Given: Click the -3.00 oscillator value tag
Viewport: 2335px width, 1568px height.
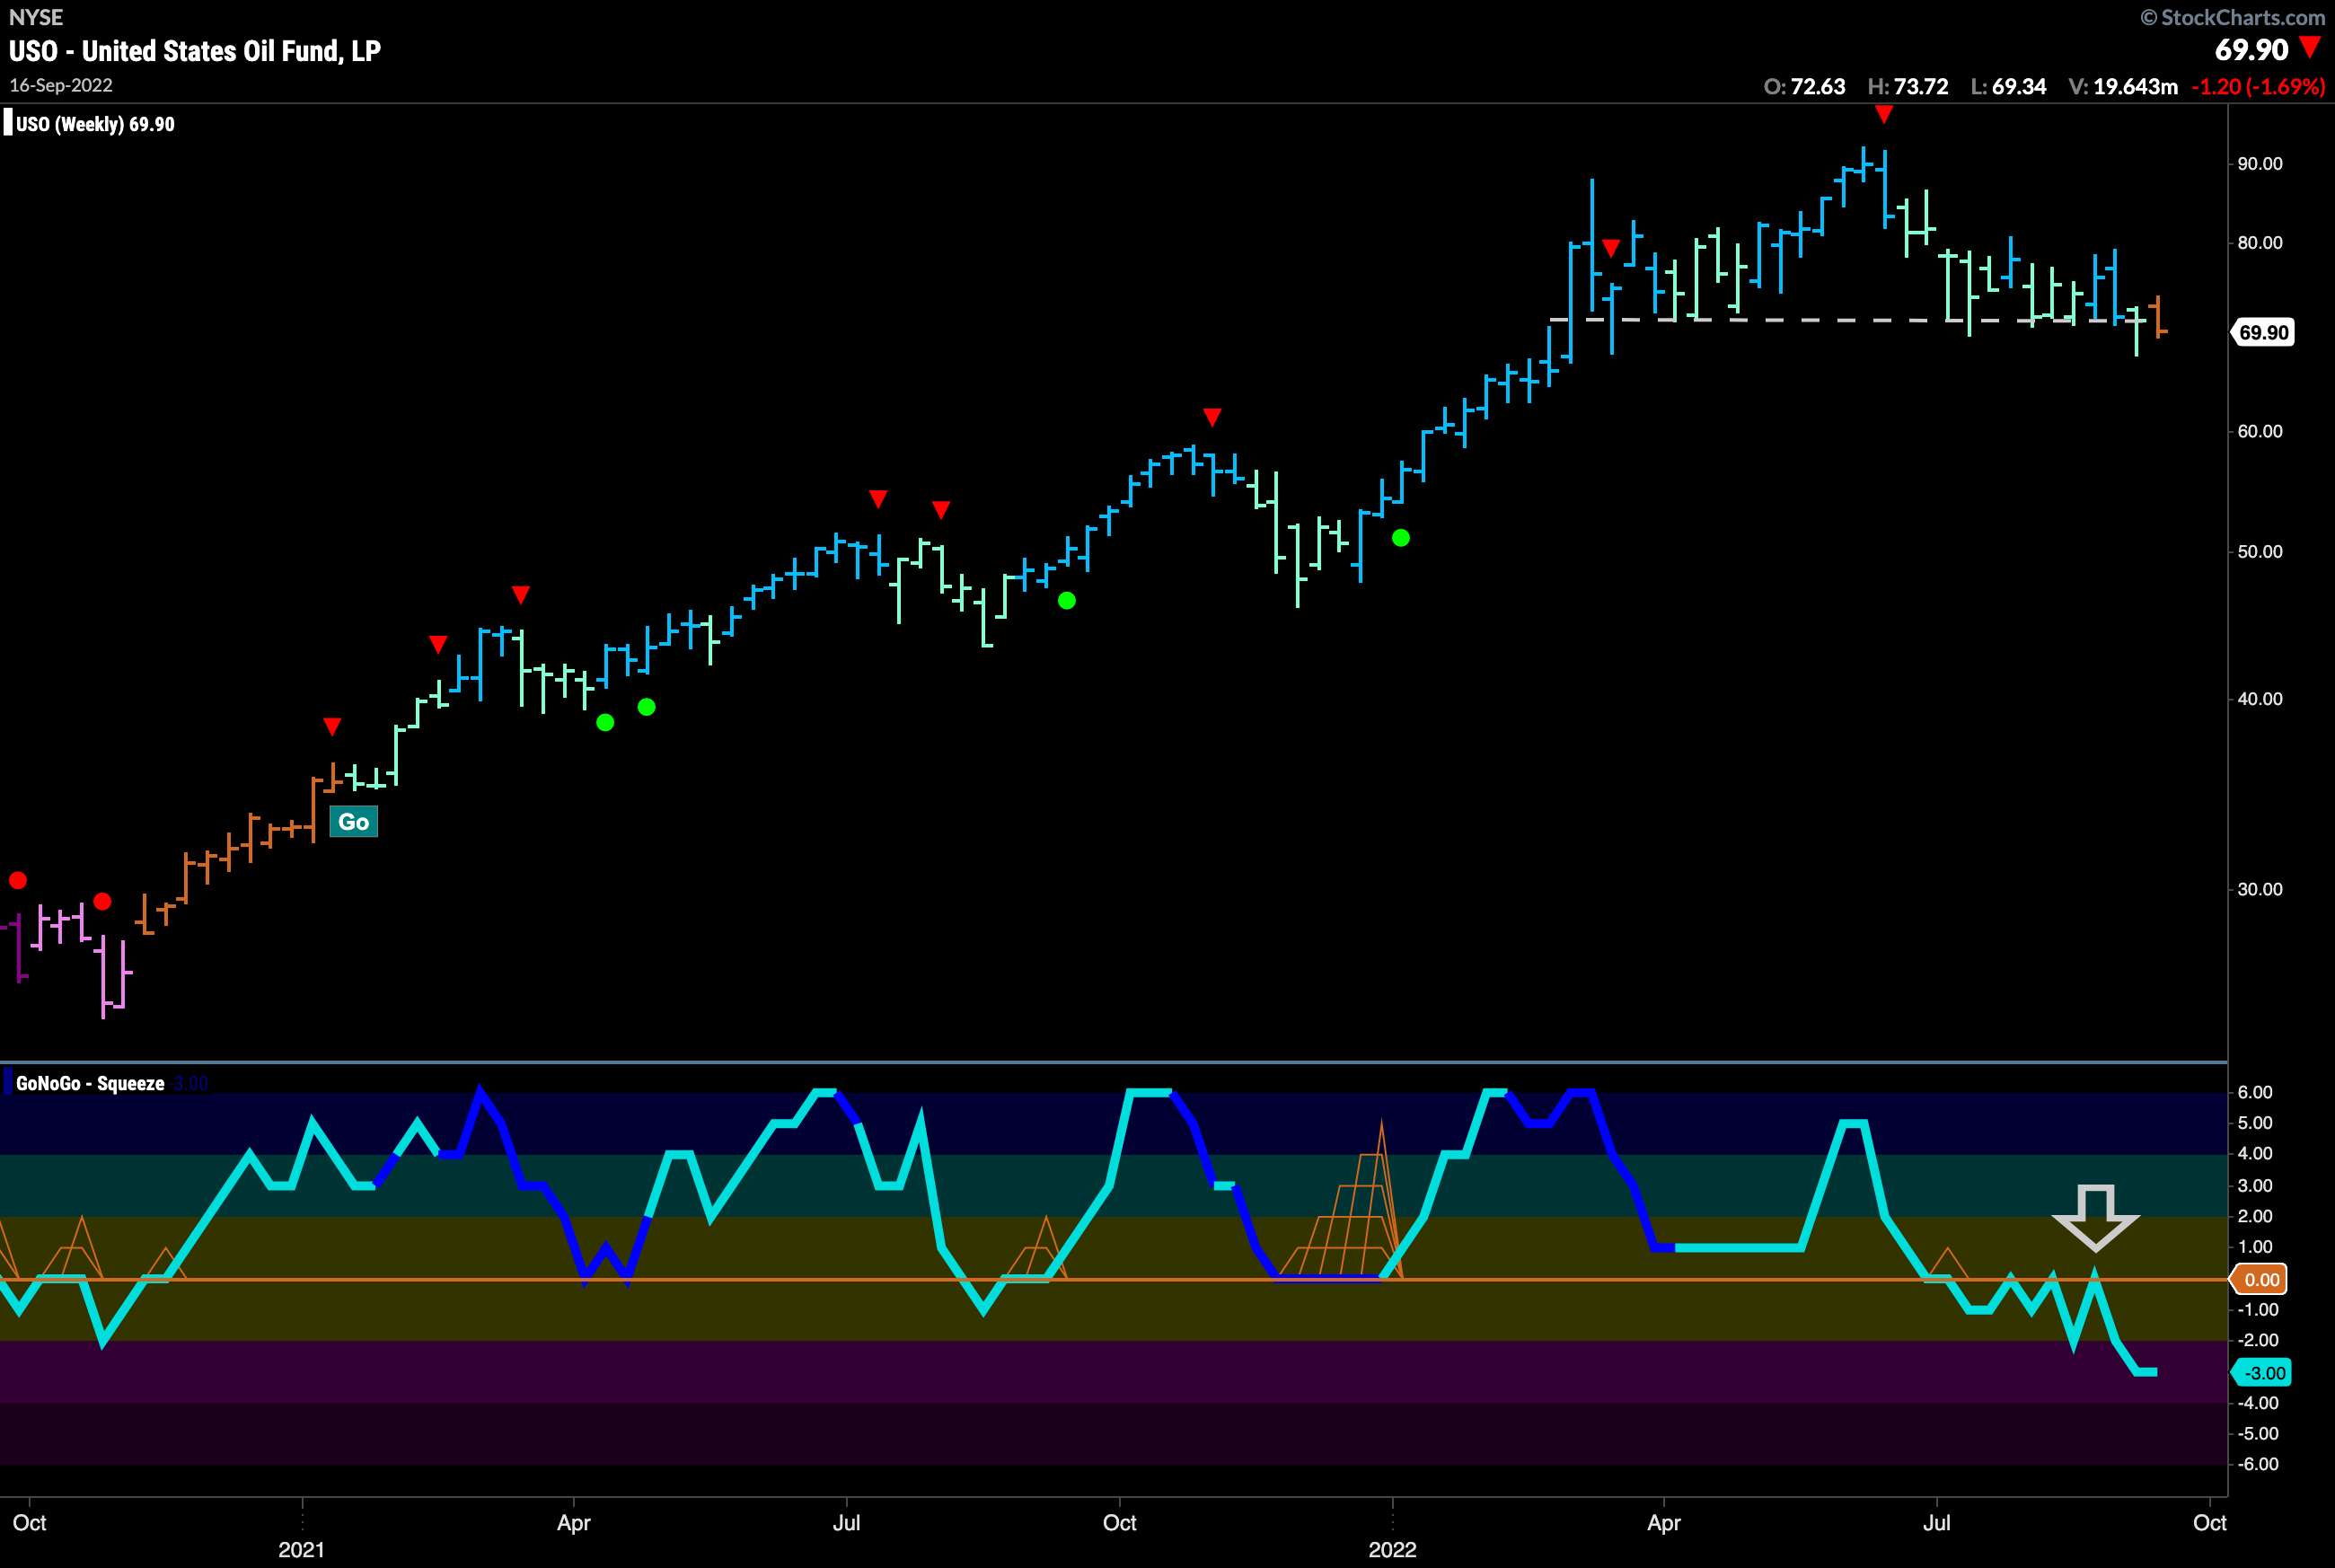Looking at the screenshot, I should tap(2262, 1372).
